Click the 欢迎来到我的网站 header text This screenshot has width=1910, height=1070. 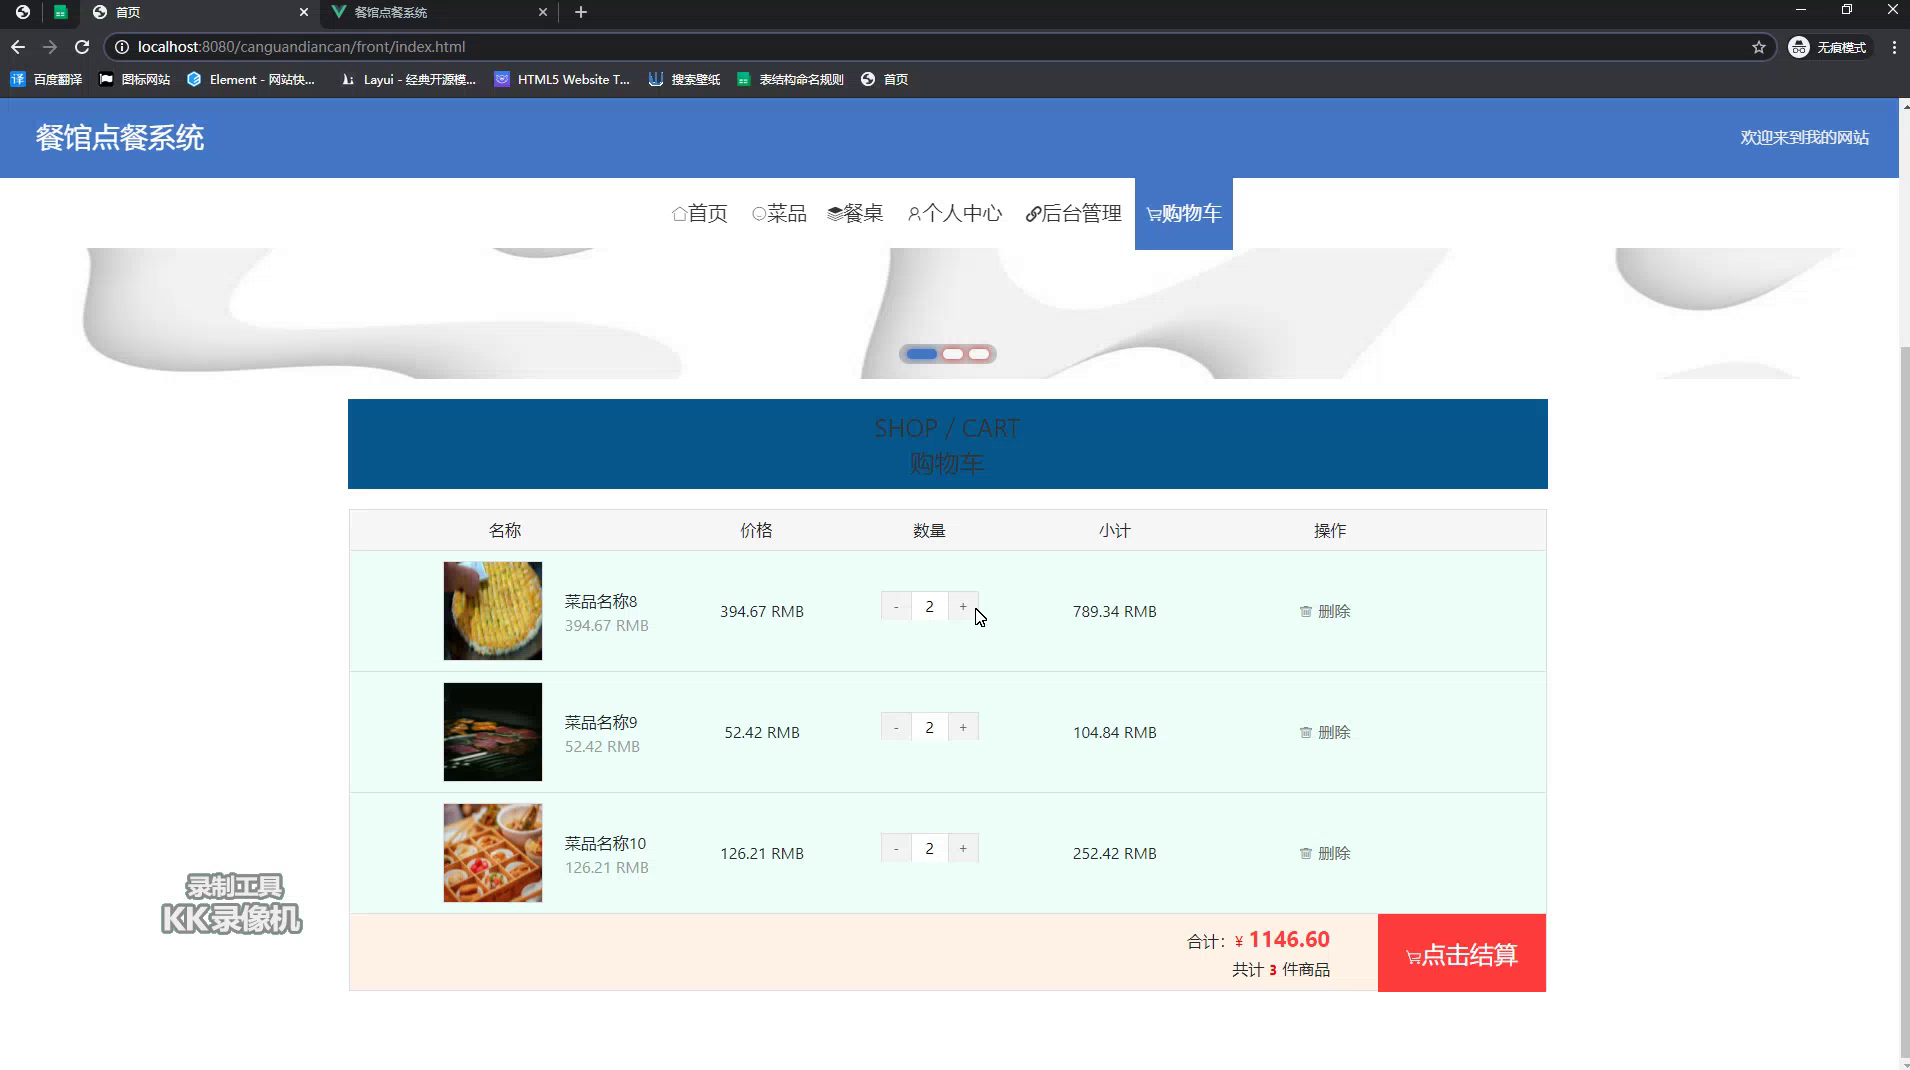(1804, 138)
